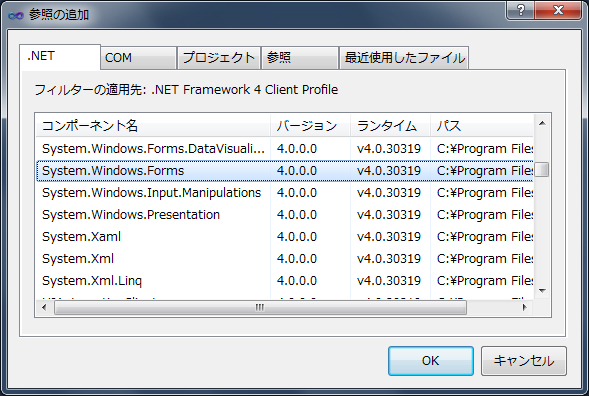Click the horizontal scrollbar left arrow
Screen dimensions: 589x396
point(44,308)
